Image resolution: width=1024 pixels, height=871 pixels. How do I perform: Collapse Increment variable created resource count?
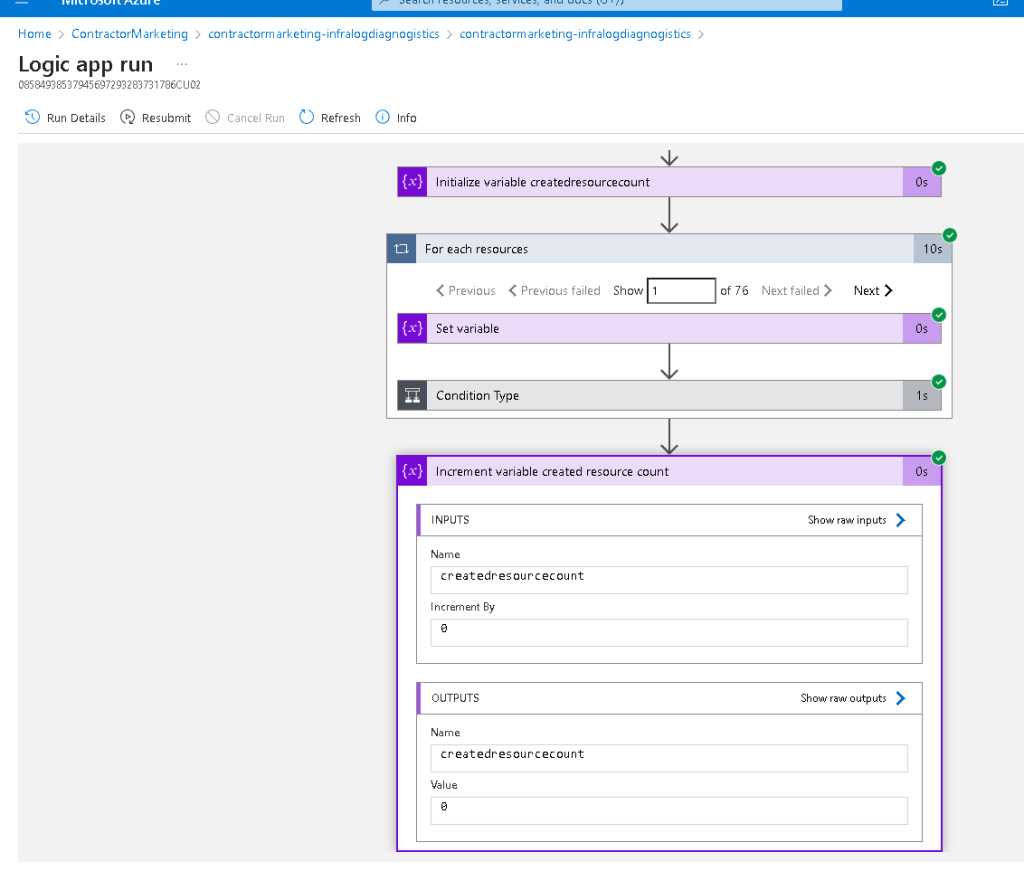[669, 471]
